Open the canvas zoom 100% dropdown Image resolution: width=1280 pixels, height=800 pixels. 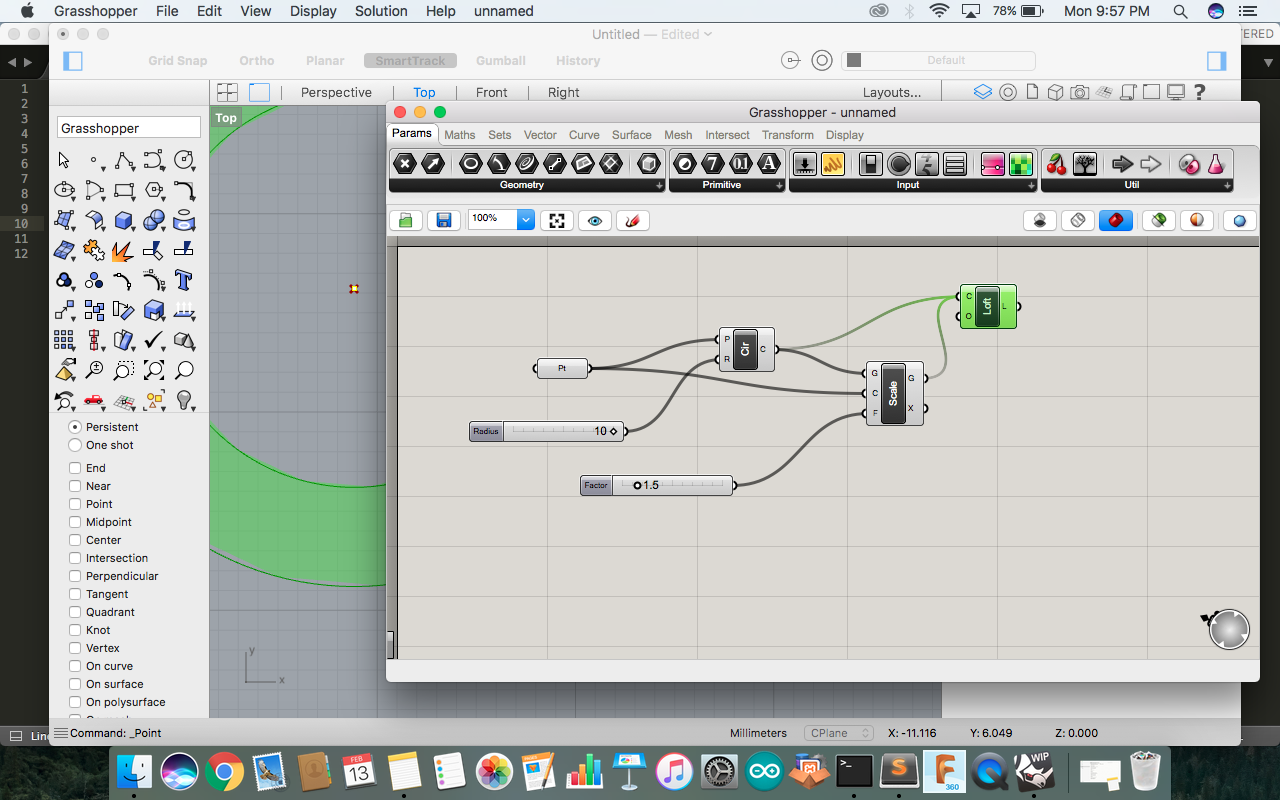(x=526, y=220)
